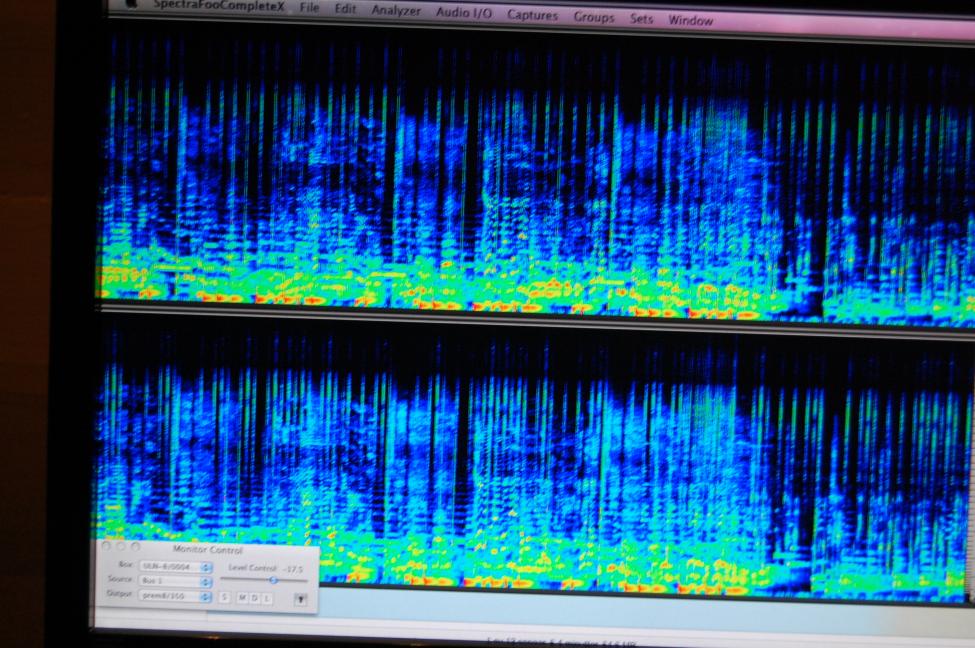Toggle the M mute button
The width and height of the screenshot is (975, 648).
[241, 597]
